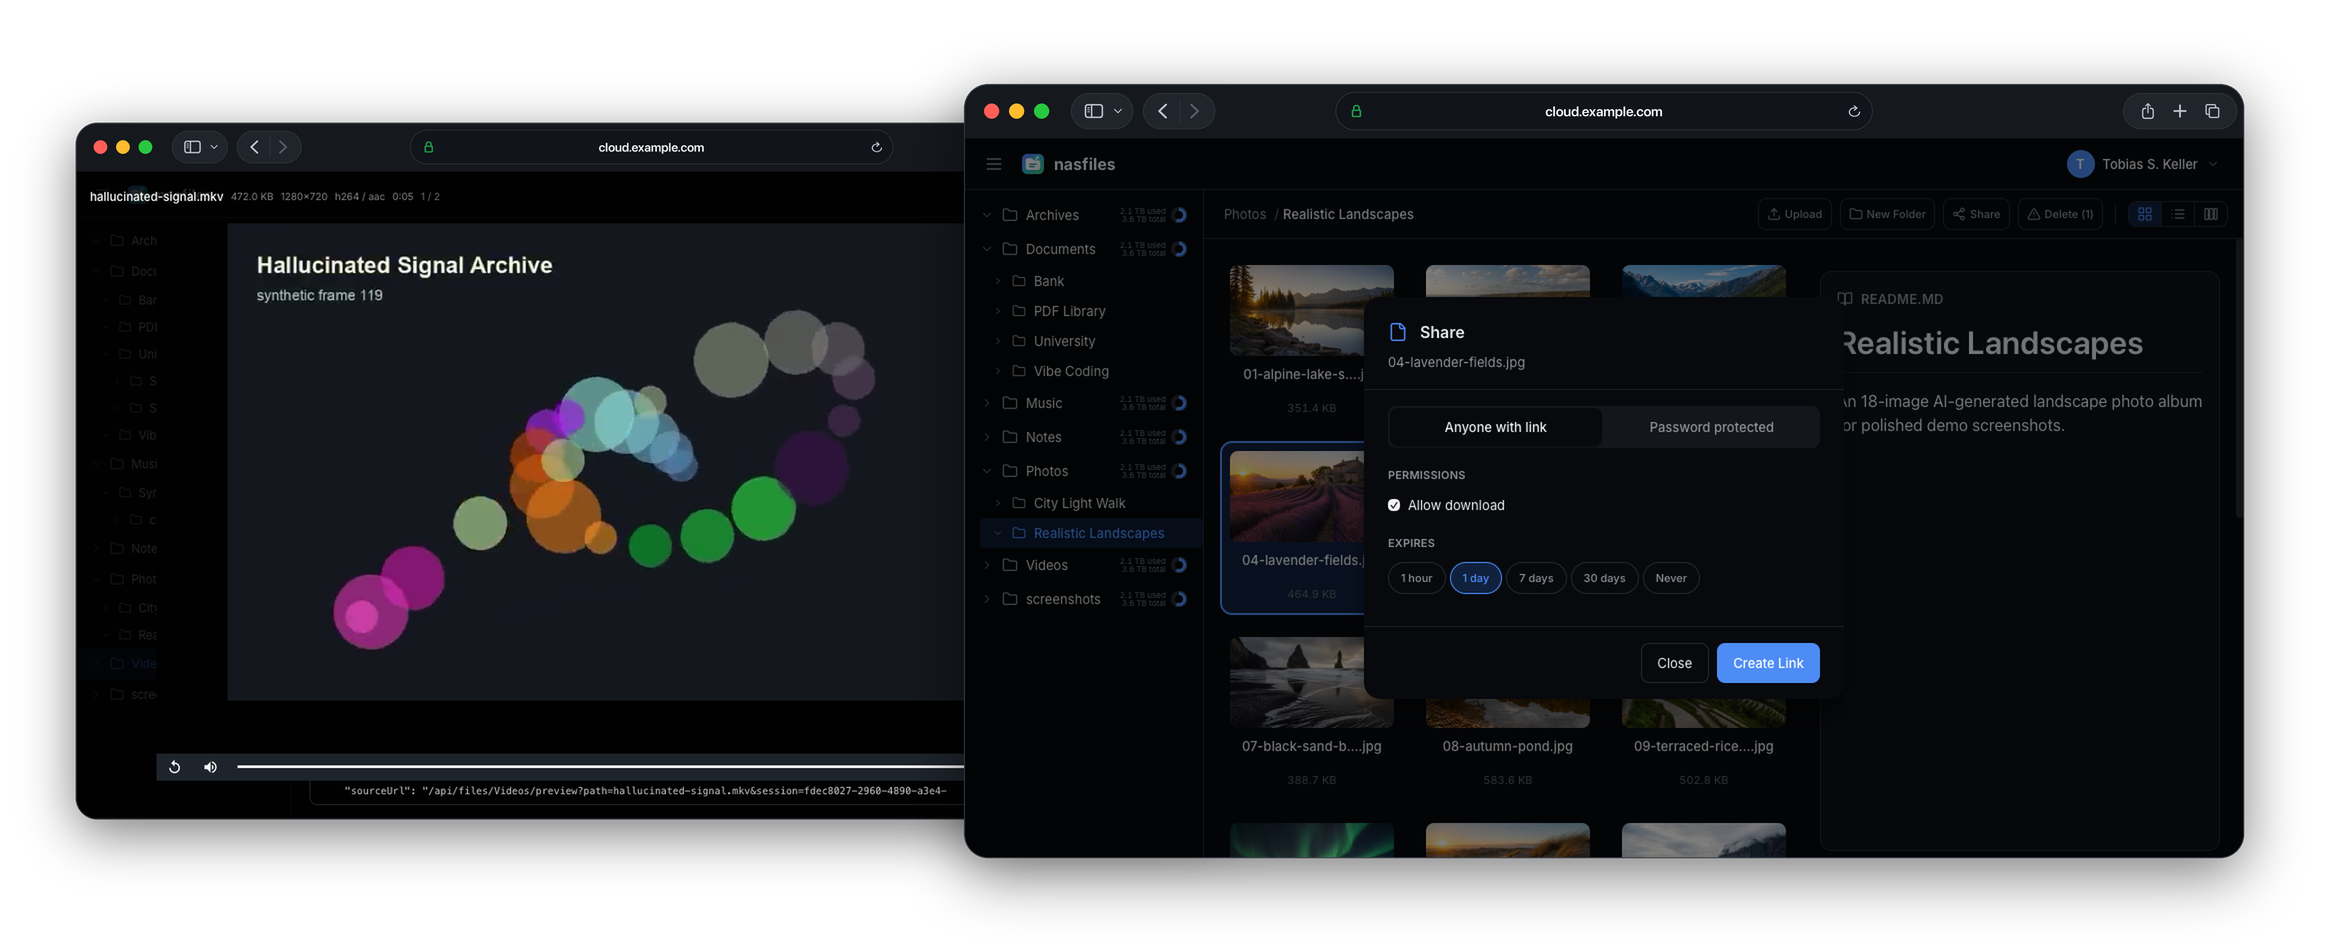The image size is (2328, 942).
Task: Click Close in Share dialog
Action: 1674,663
